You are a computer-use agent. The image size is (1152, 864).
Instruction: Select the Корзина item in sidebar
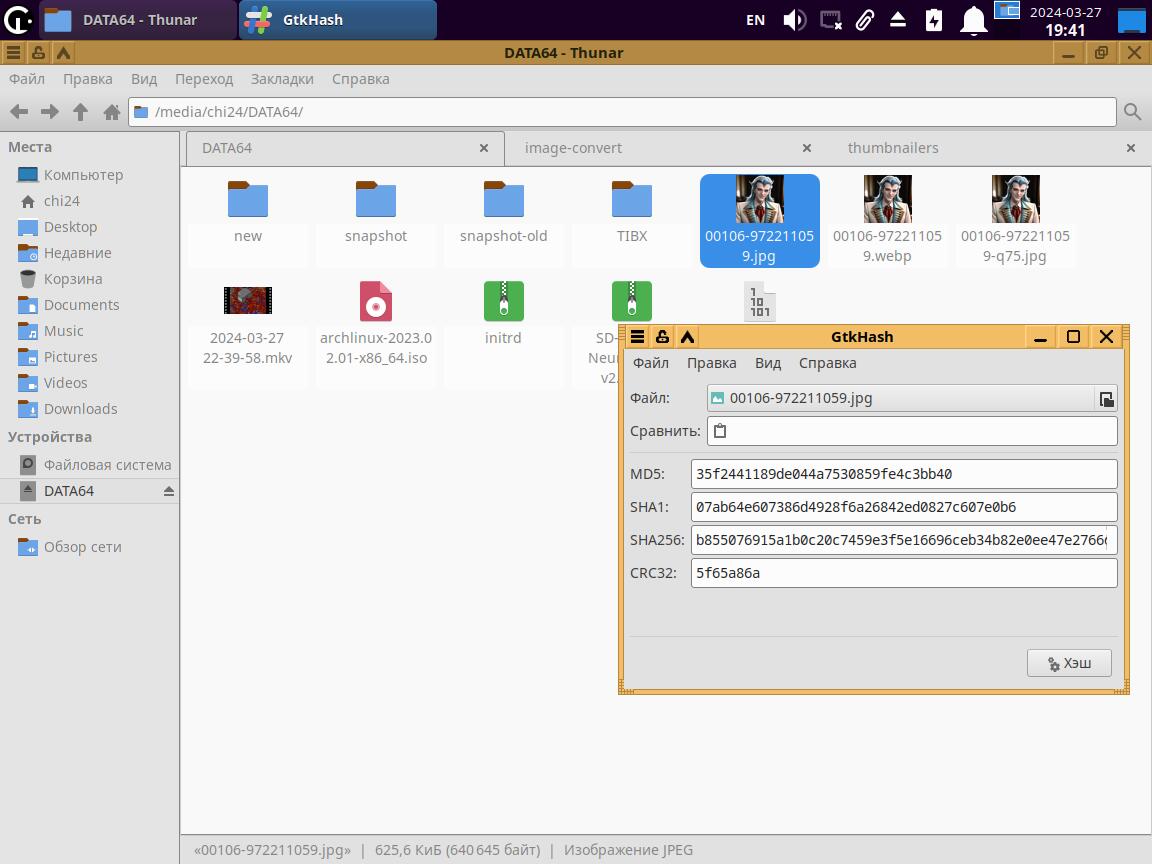coord(72,279)
